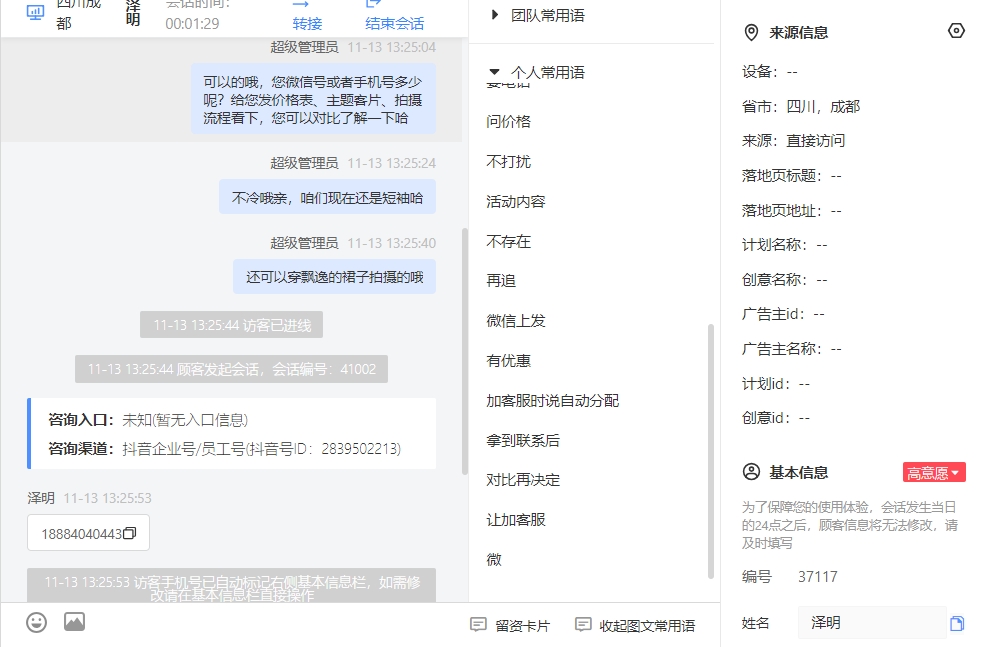Image resolution: width=984 pixels, height=647 pixels.
Task: Click the 转接 transfer link
Action: [307, 24]
